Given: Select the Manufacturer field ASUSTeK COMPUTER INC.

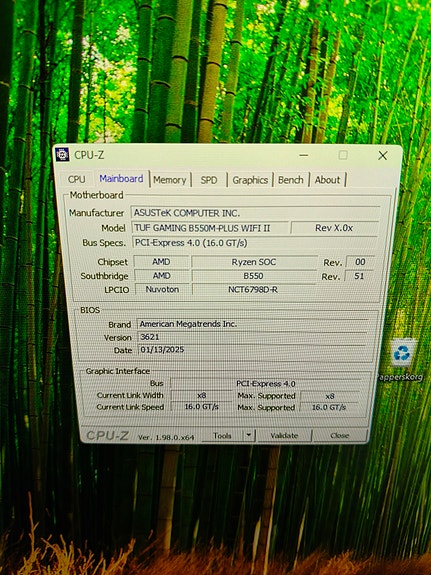Looking at the screenshot, I should click(x=255, y=213).
